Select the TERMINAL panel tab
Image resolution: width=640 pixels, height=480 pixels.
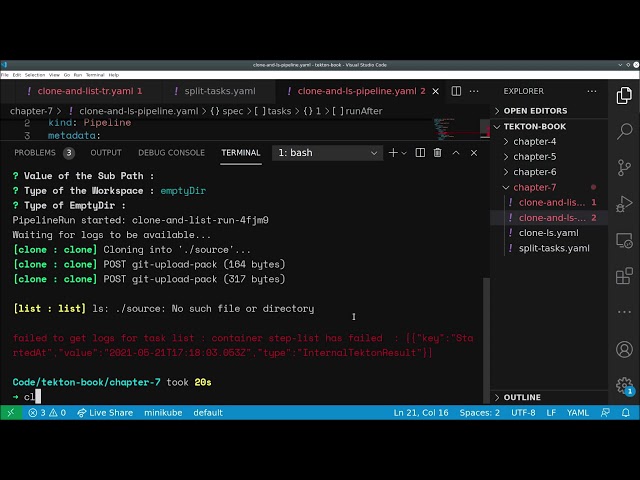pyautogui.click(x=241, y=153)
